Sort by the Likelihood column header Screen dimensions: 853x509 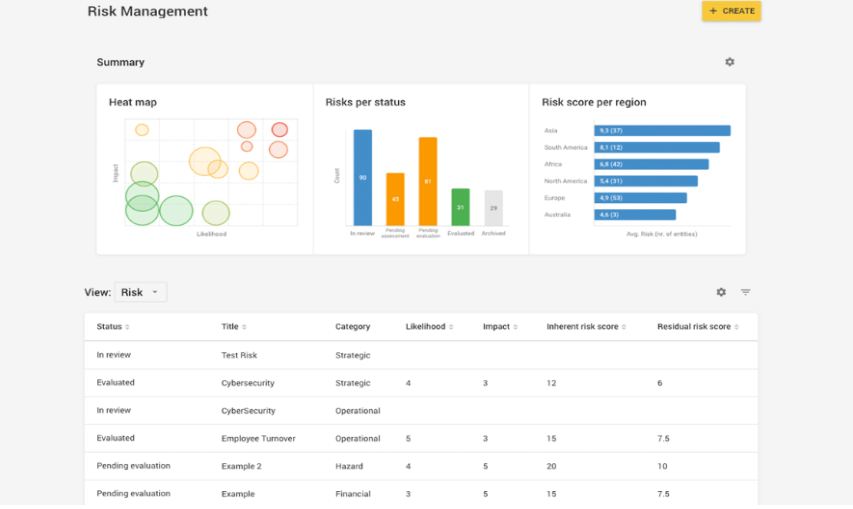click(x=429, y=327)
